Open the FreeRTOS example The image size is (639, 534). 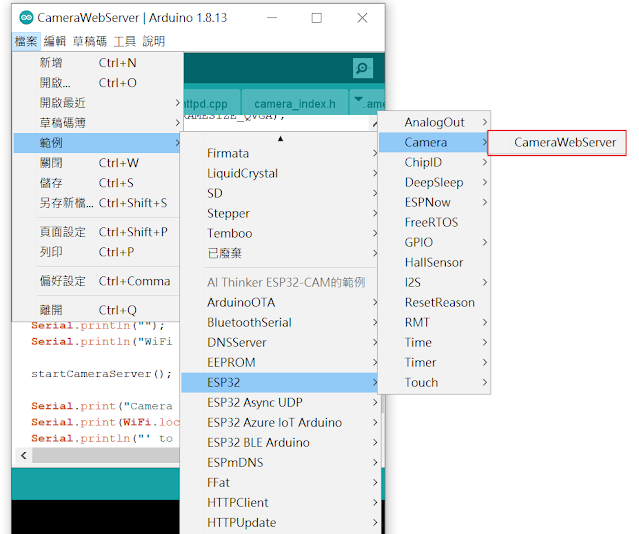434,222
